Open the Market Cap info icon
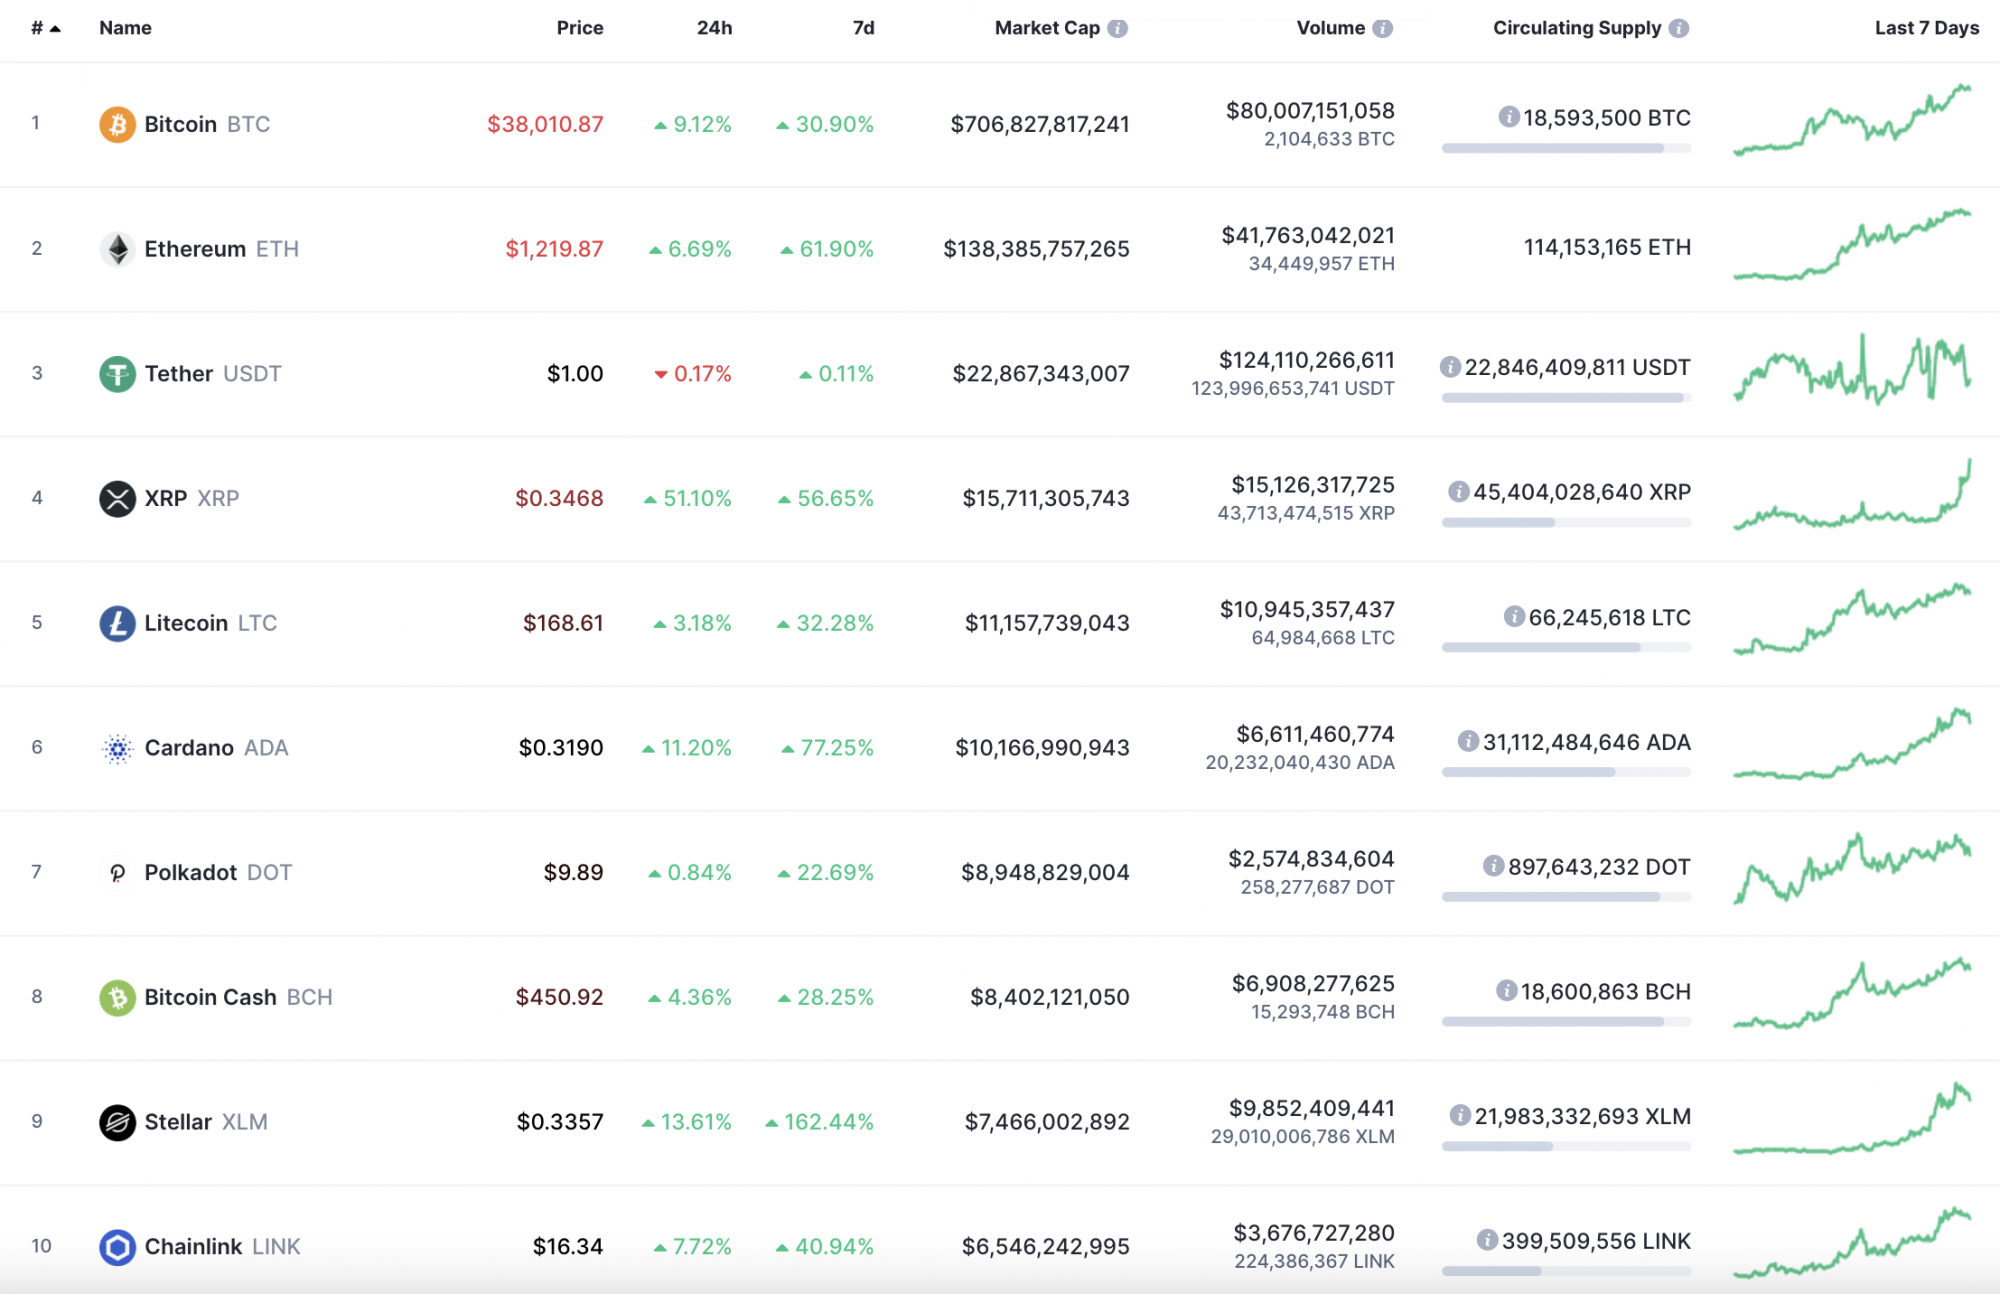This screenshot has width=2000, height=1294. pos(1117,28)
